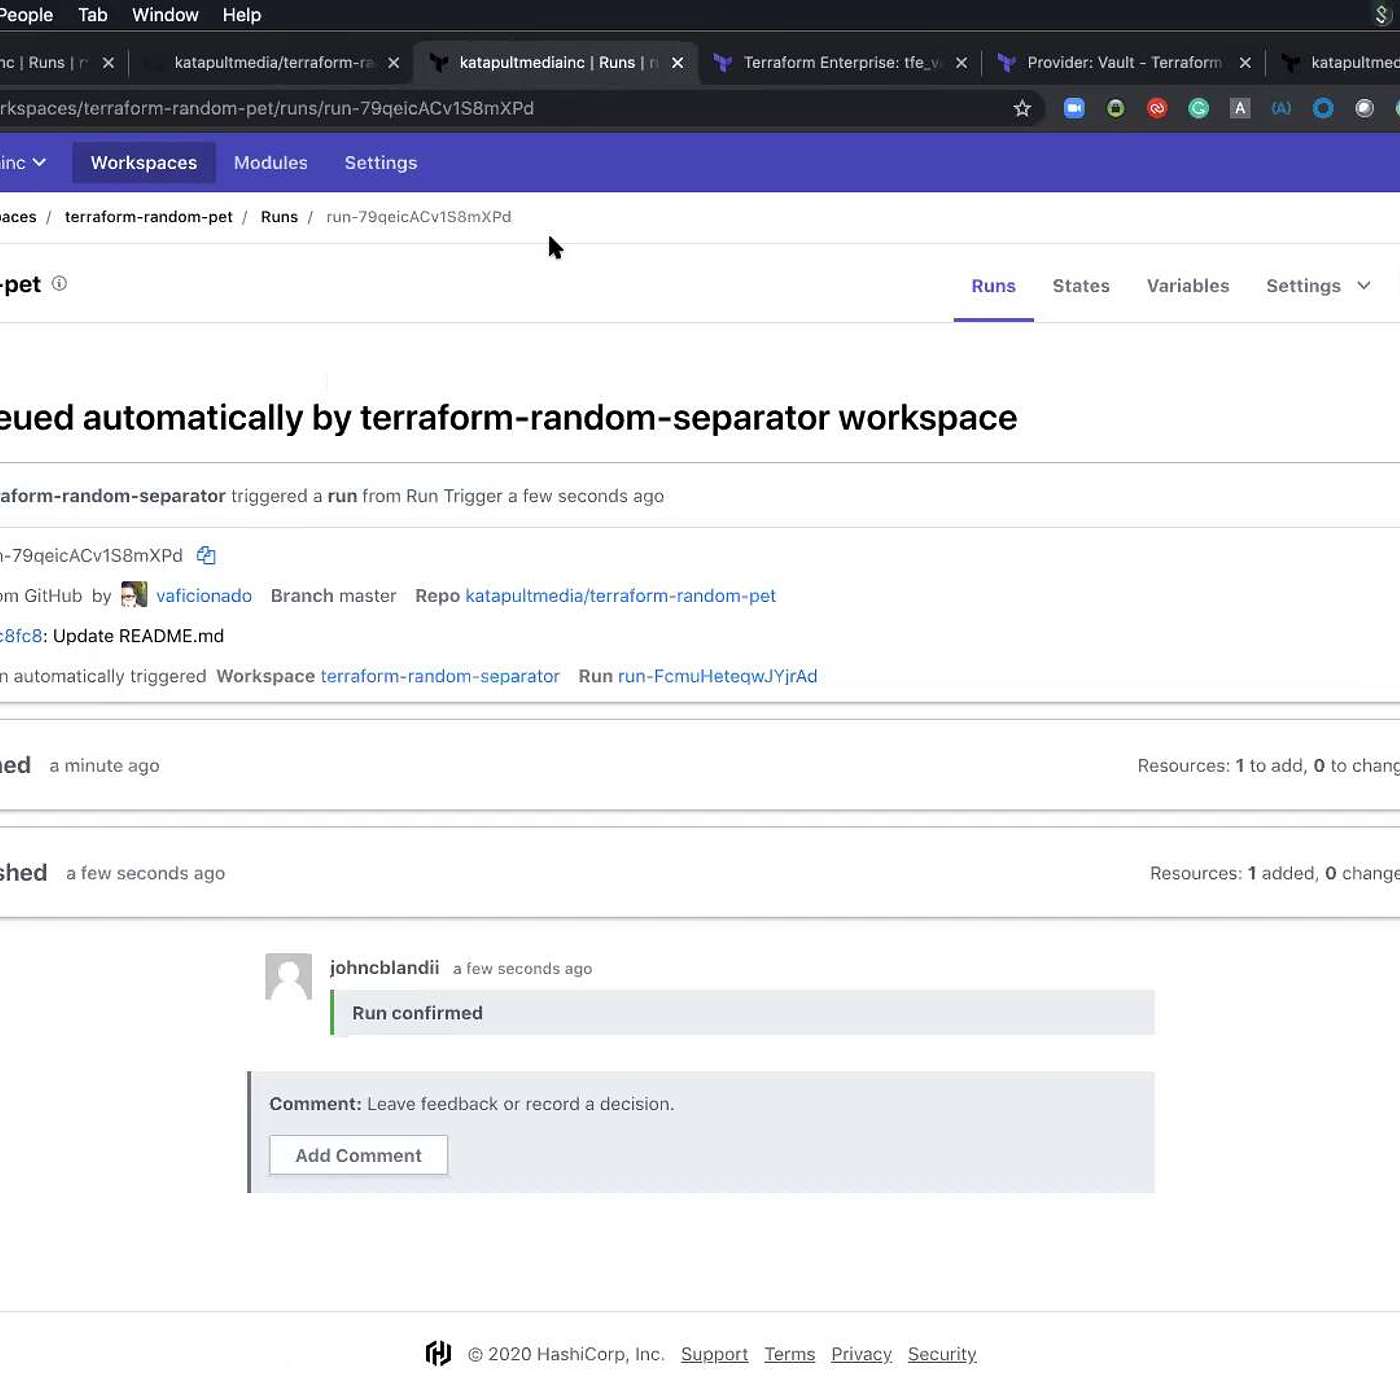Open the katapultmedia/terraform-random-pet repo link
The image size is (1400, 1400).
pos(620,595)
